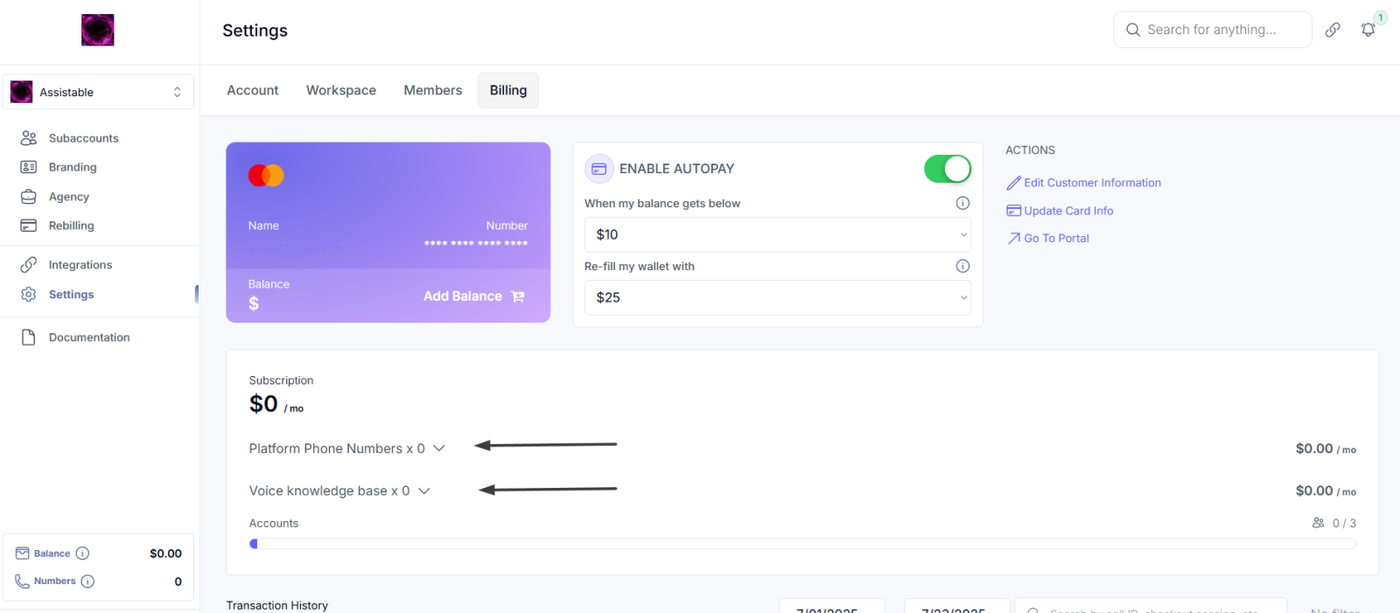Open the notifications bell icon
This screenshot has height=613, width=1400.
click(1368, 30)
